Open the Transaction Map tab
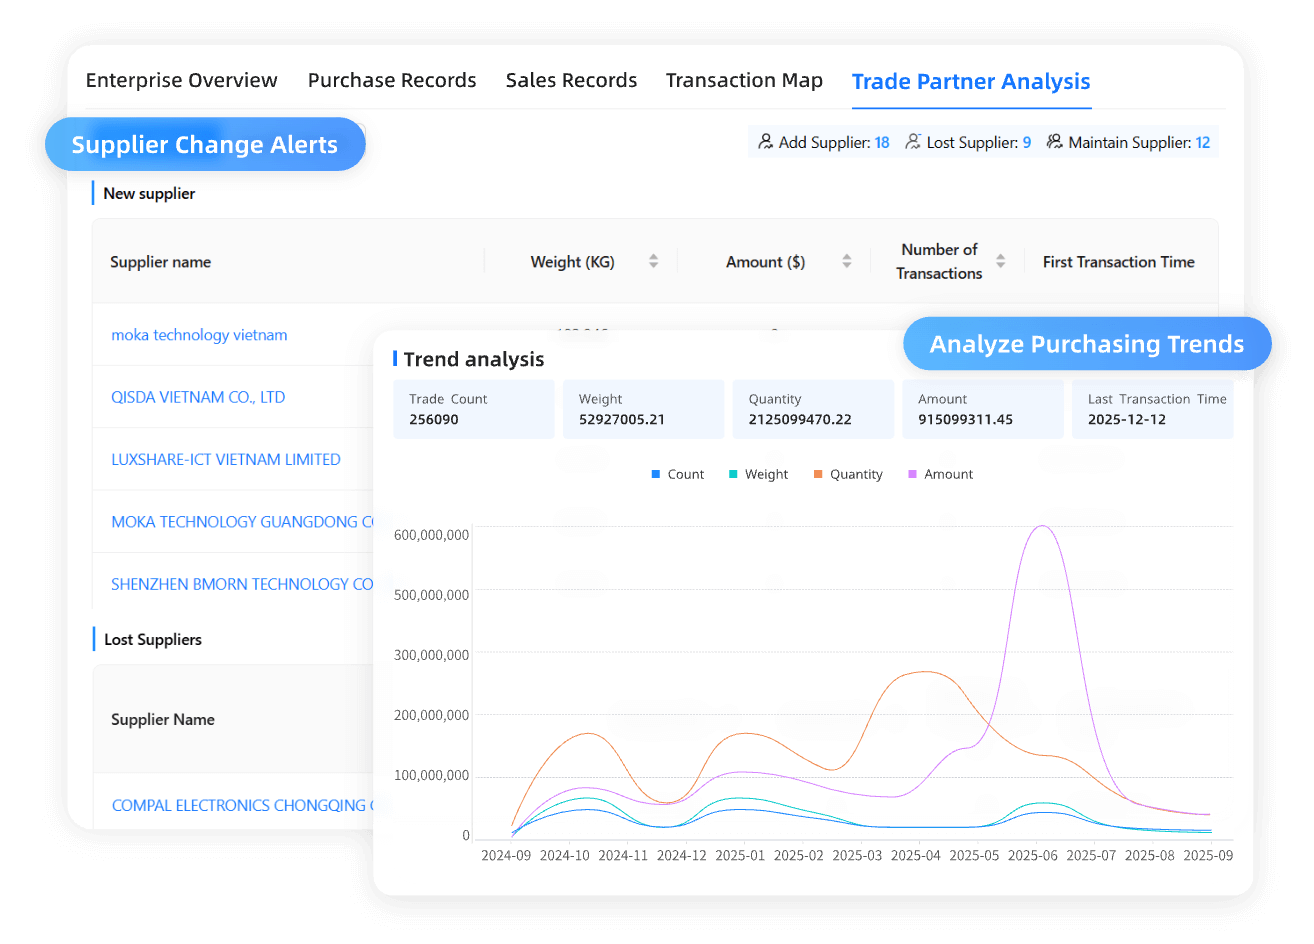 [x=744, y=80]
